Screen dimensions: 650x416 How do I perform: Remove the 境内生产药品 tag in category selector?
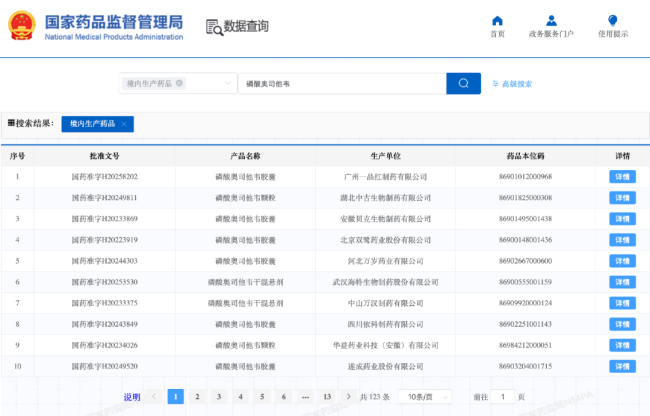(x=180, y=83)
